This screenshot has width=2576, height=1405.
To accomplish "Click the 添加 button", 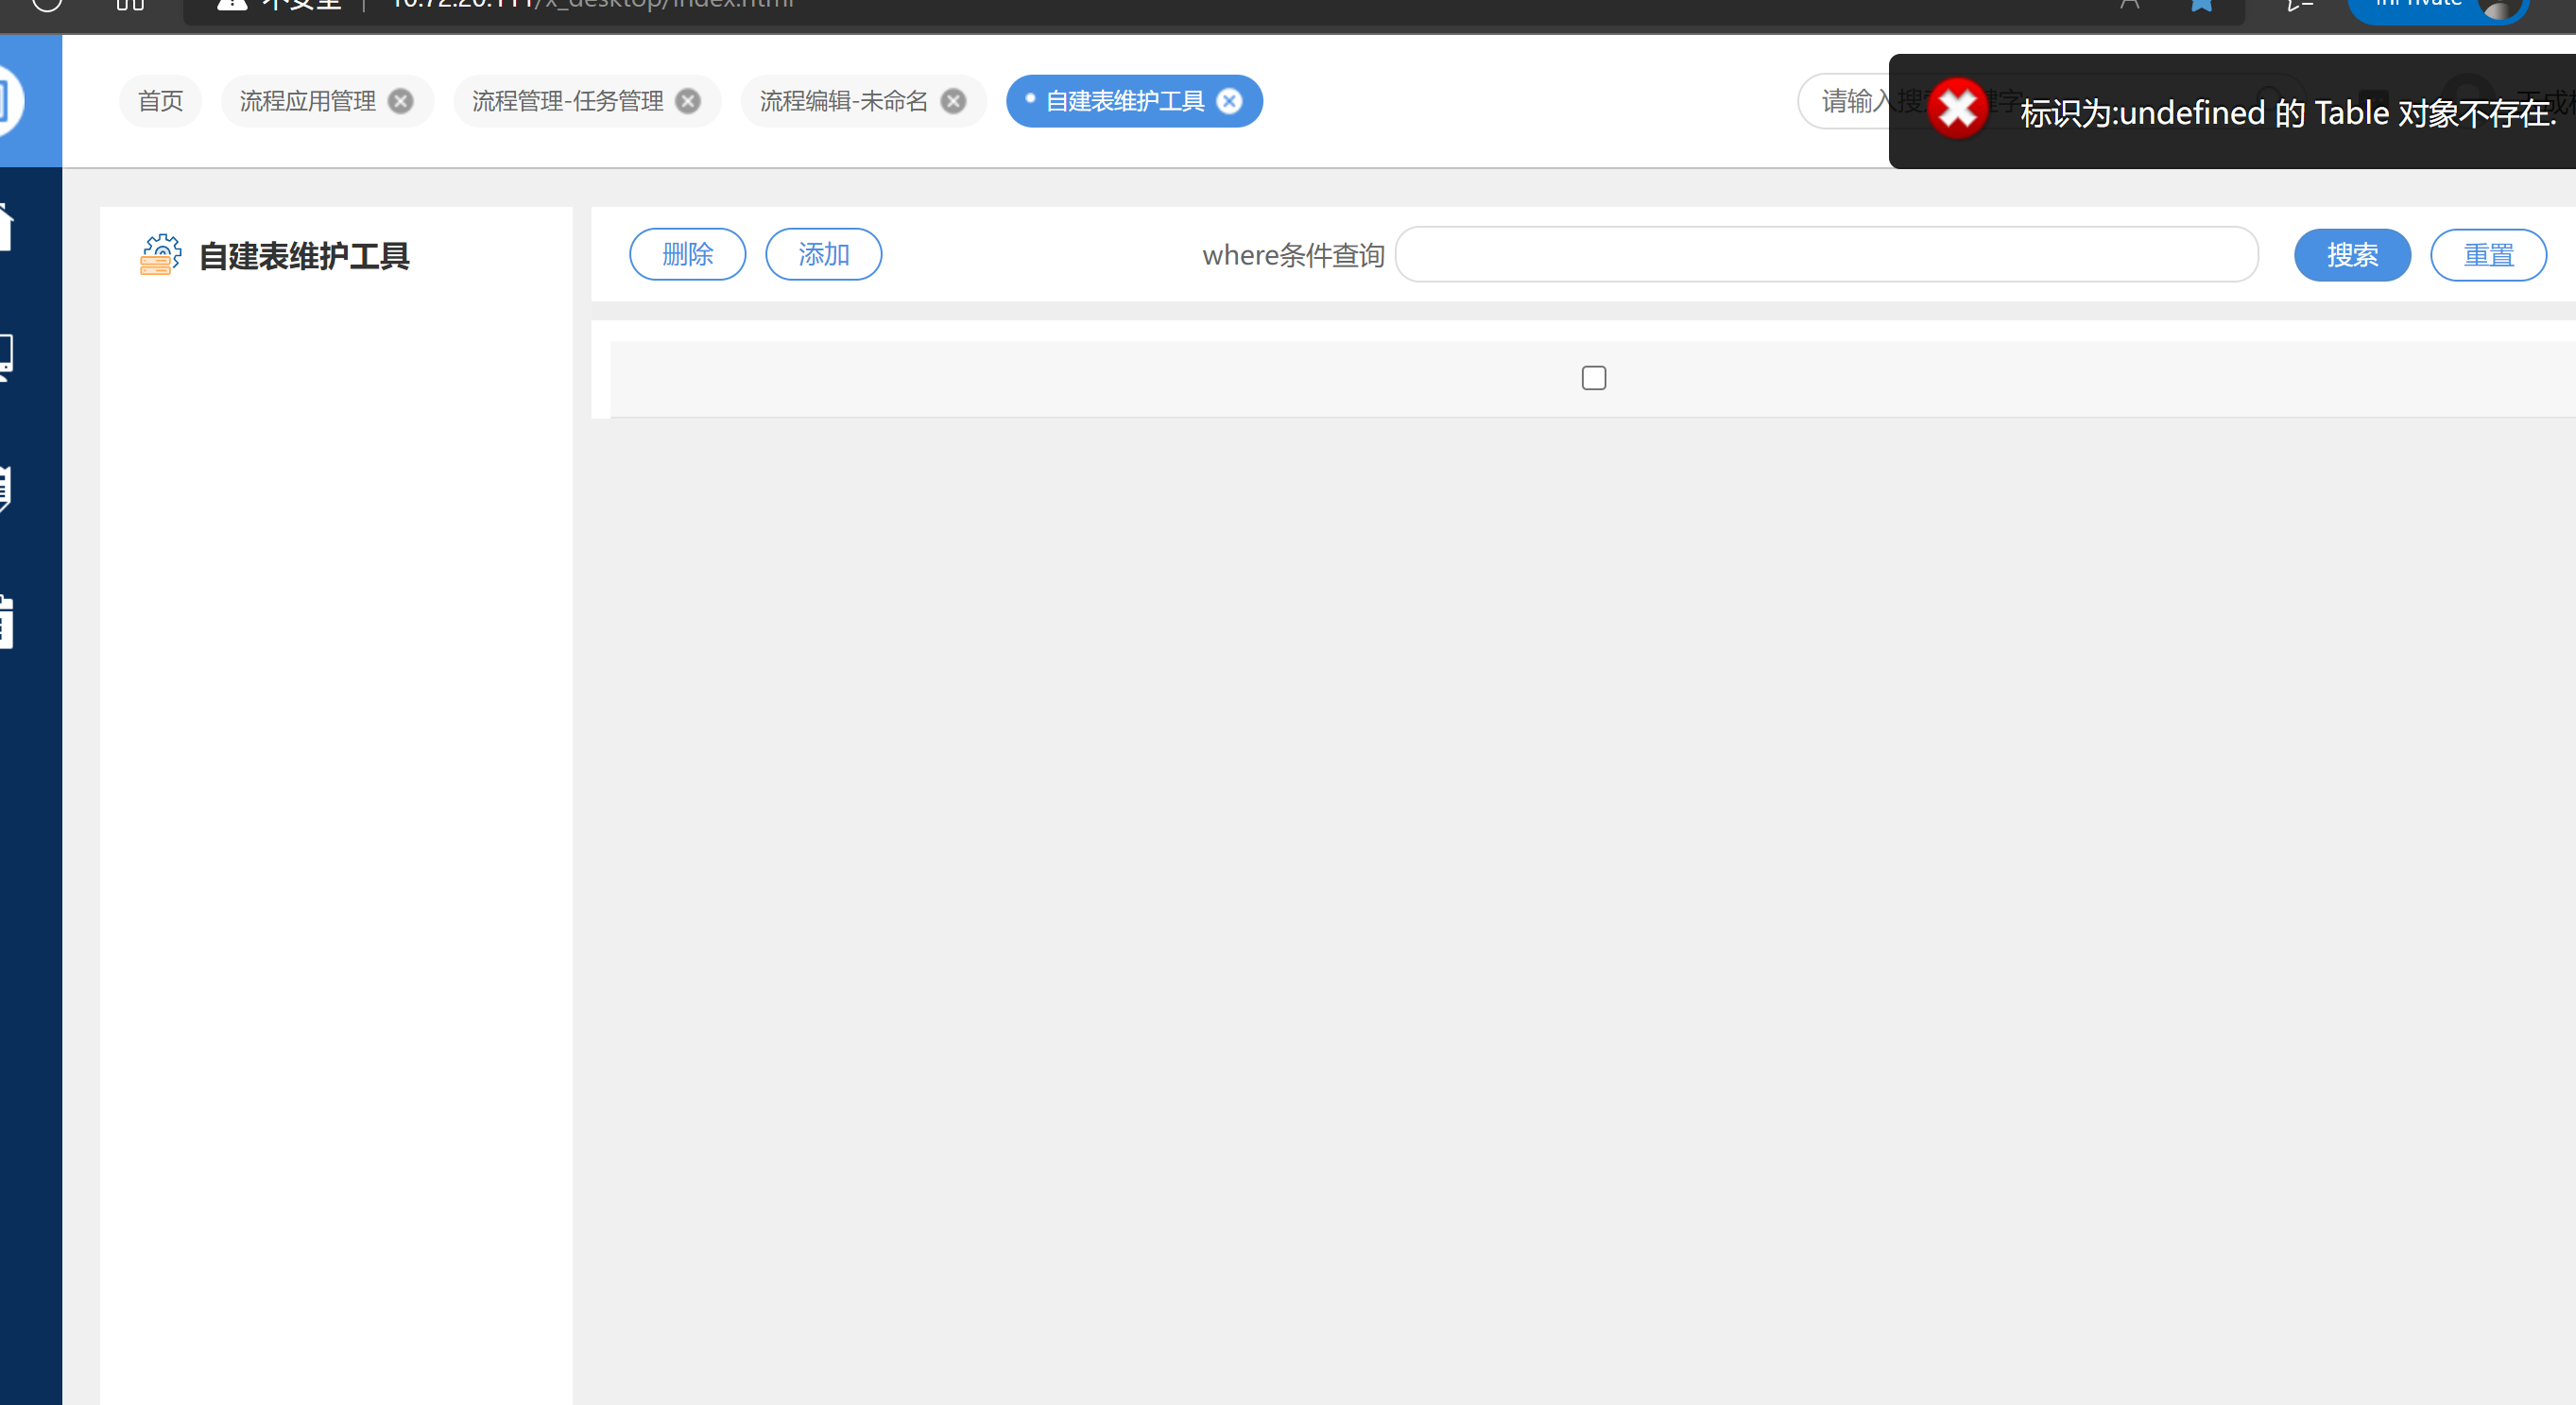I will 823,255.
